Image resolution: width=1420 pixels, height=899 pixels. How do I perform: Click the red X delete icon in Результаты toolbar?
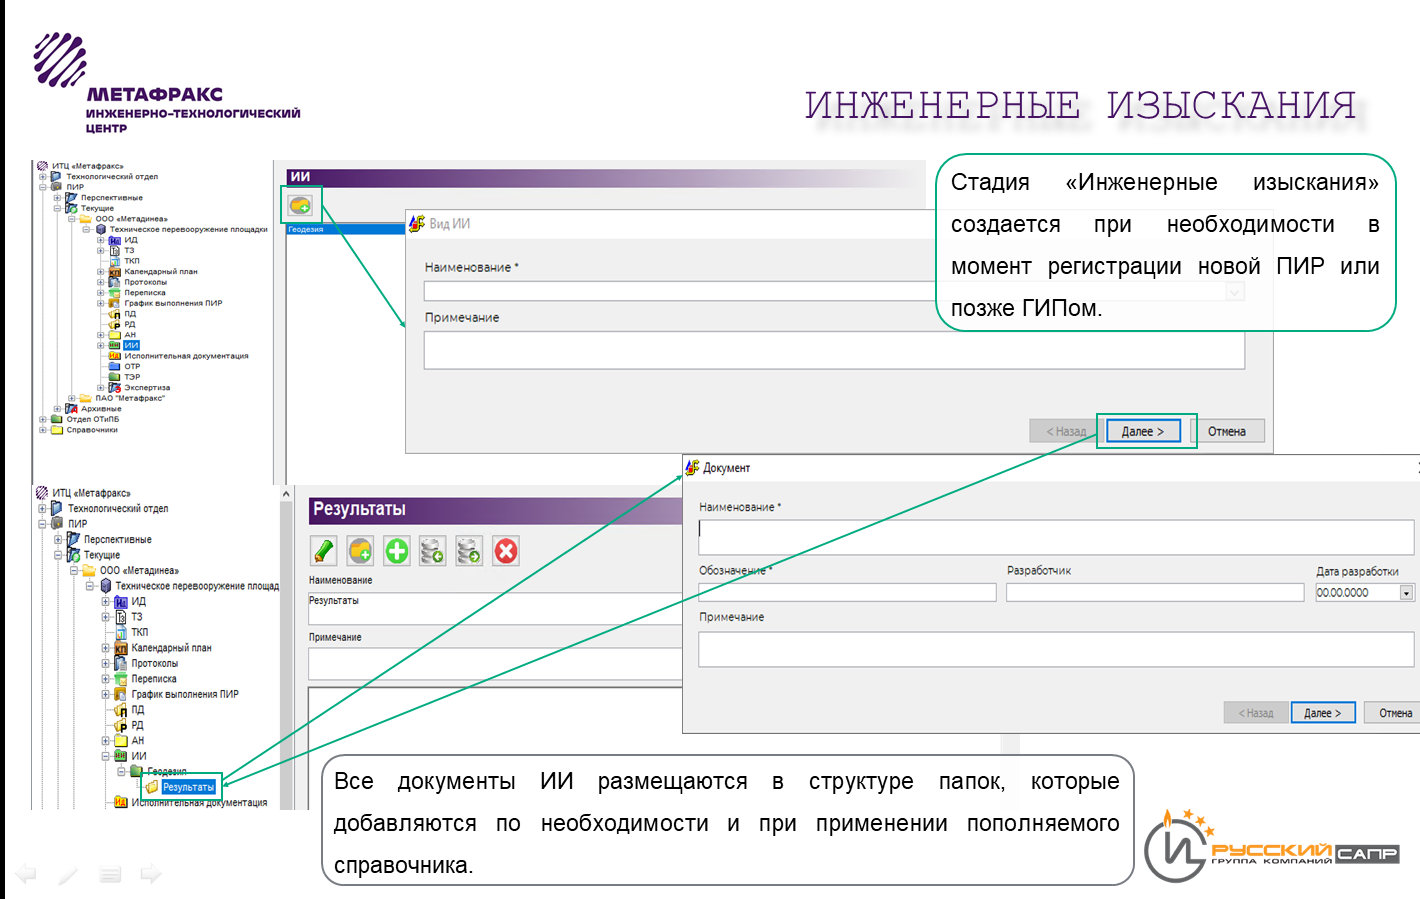point(506,551)
